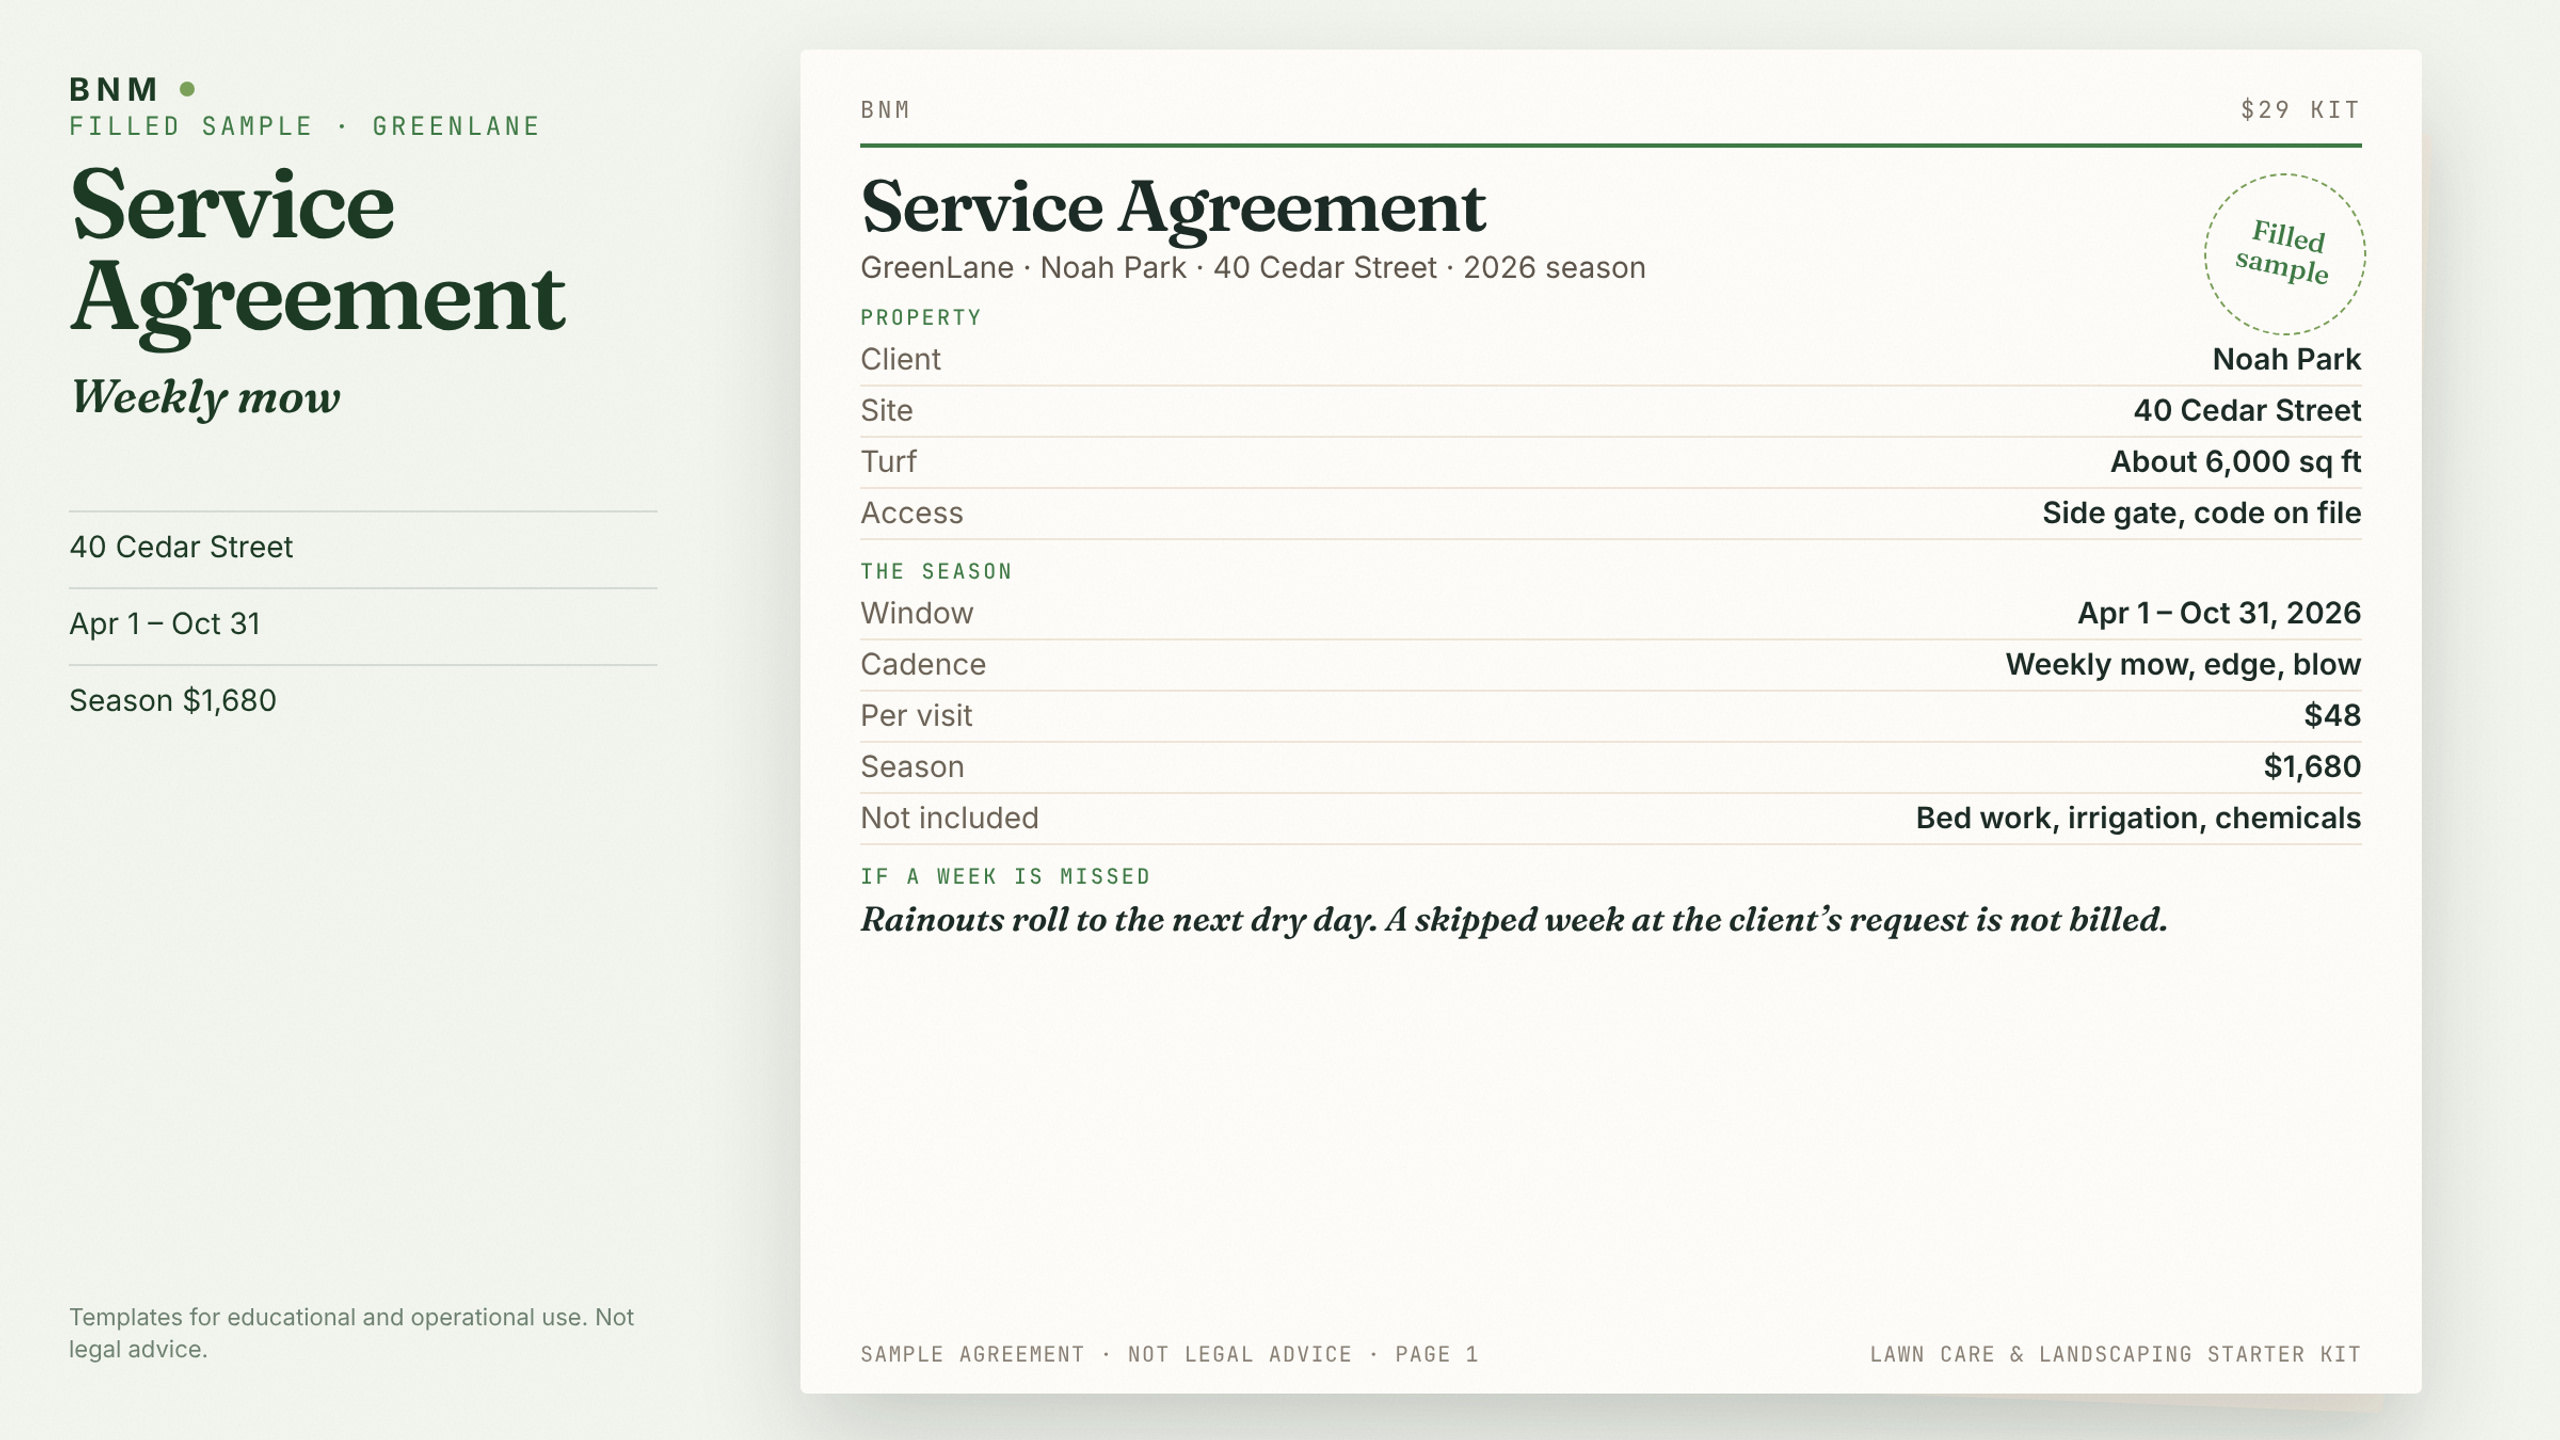The width and height of the screenshot is (2560, 1440).
Task: Click 'BNM' logo text in left panel
Action: click(x=114, y=89)
